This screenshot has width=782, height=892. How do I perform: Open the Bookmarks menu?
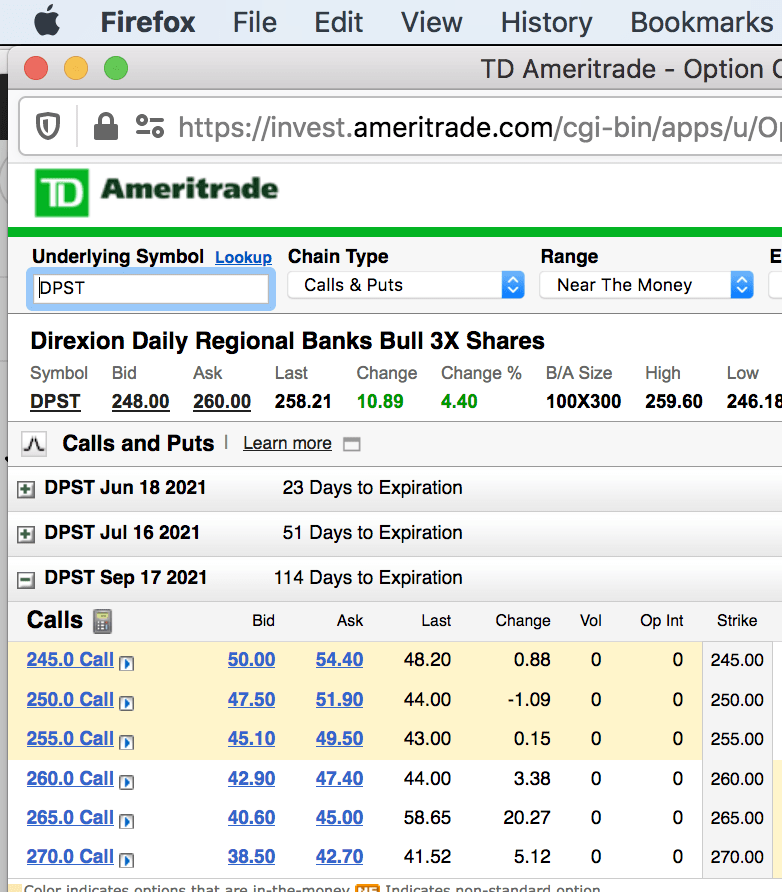click(702, 22)
